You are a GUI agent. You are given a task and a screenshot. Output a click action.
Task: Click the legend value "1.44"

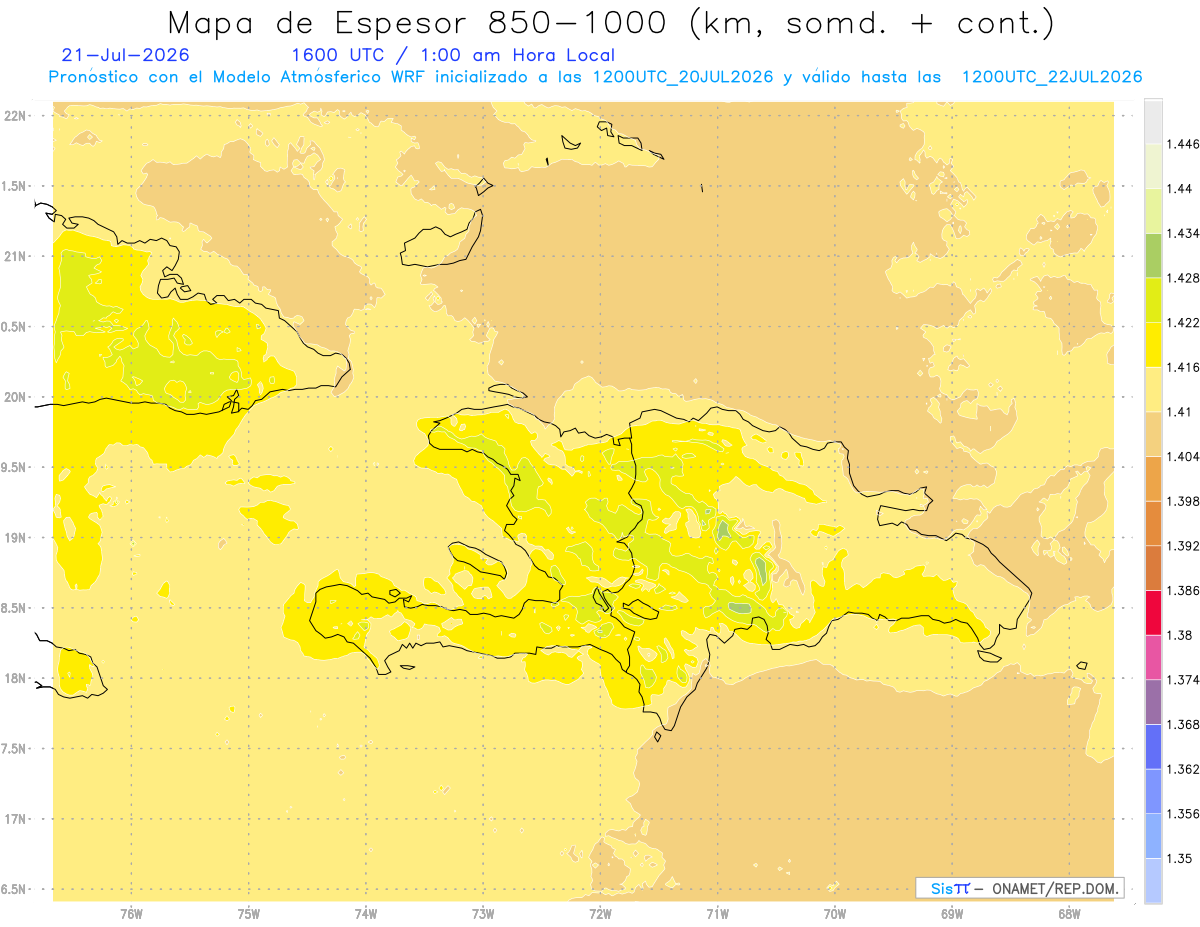point(1179,188)
